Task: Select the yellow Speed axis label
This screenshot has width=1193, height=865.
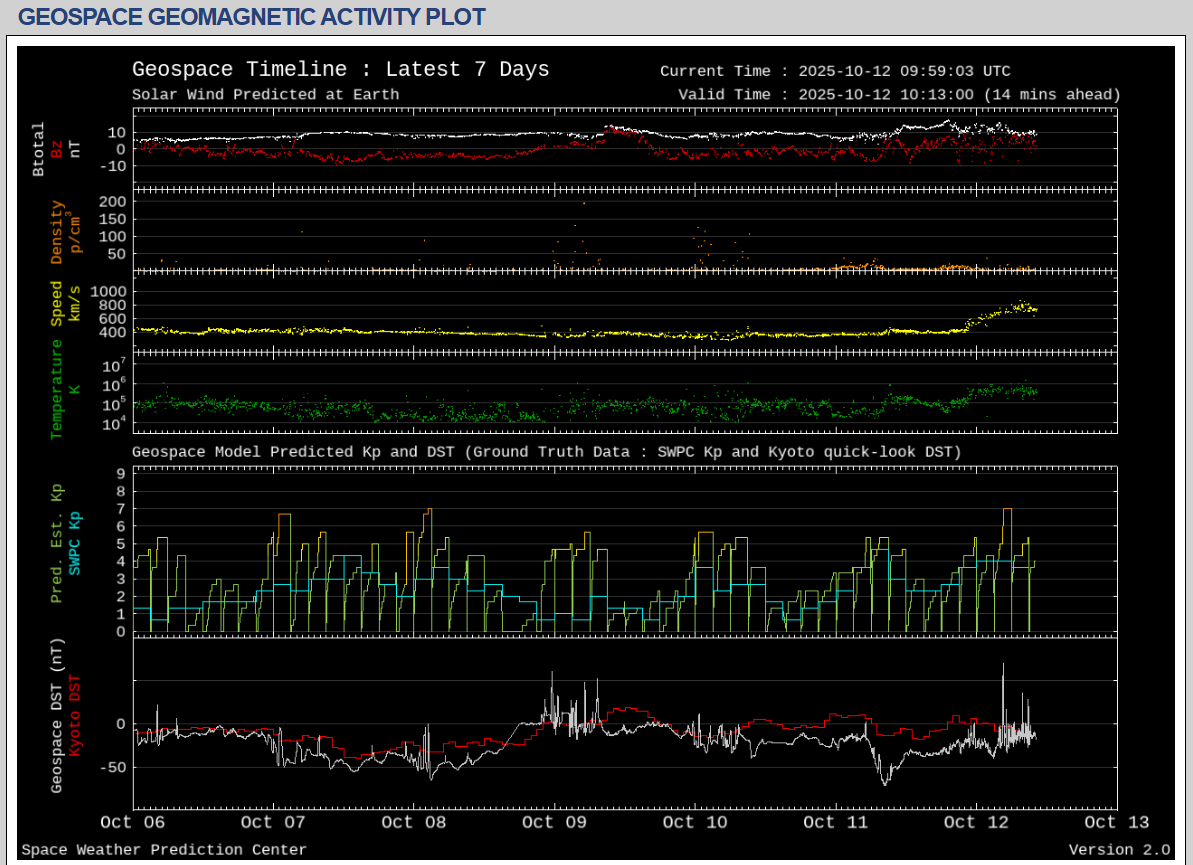Action: pyautogui.click(x=57, y=303)
